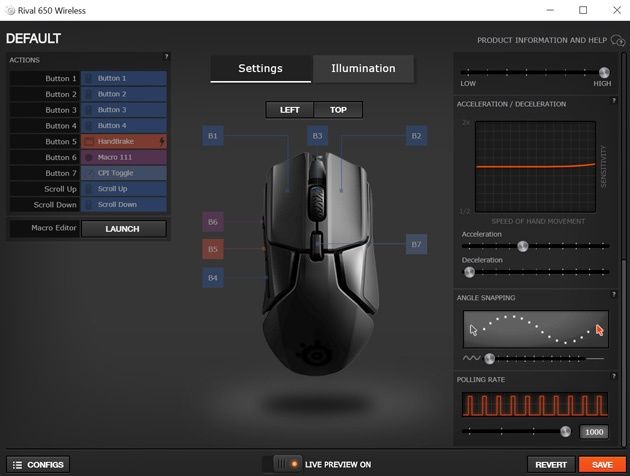Click the polling rate waveform display
The height and width of the screenshot is (476, 630).
click(535, 404)
